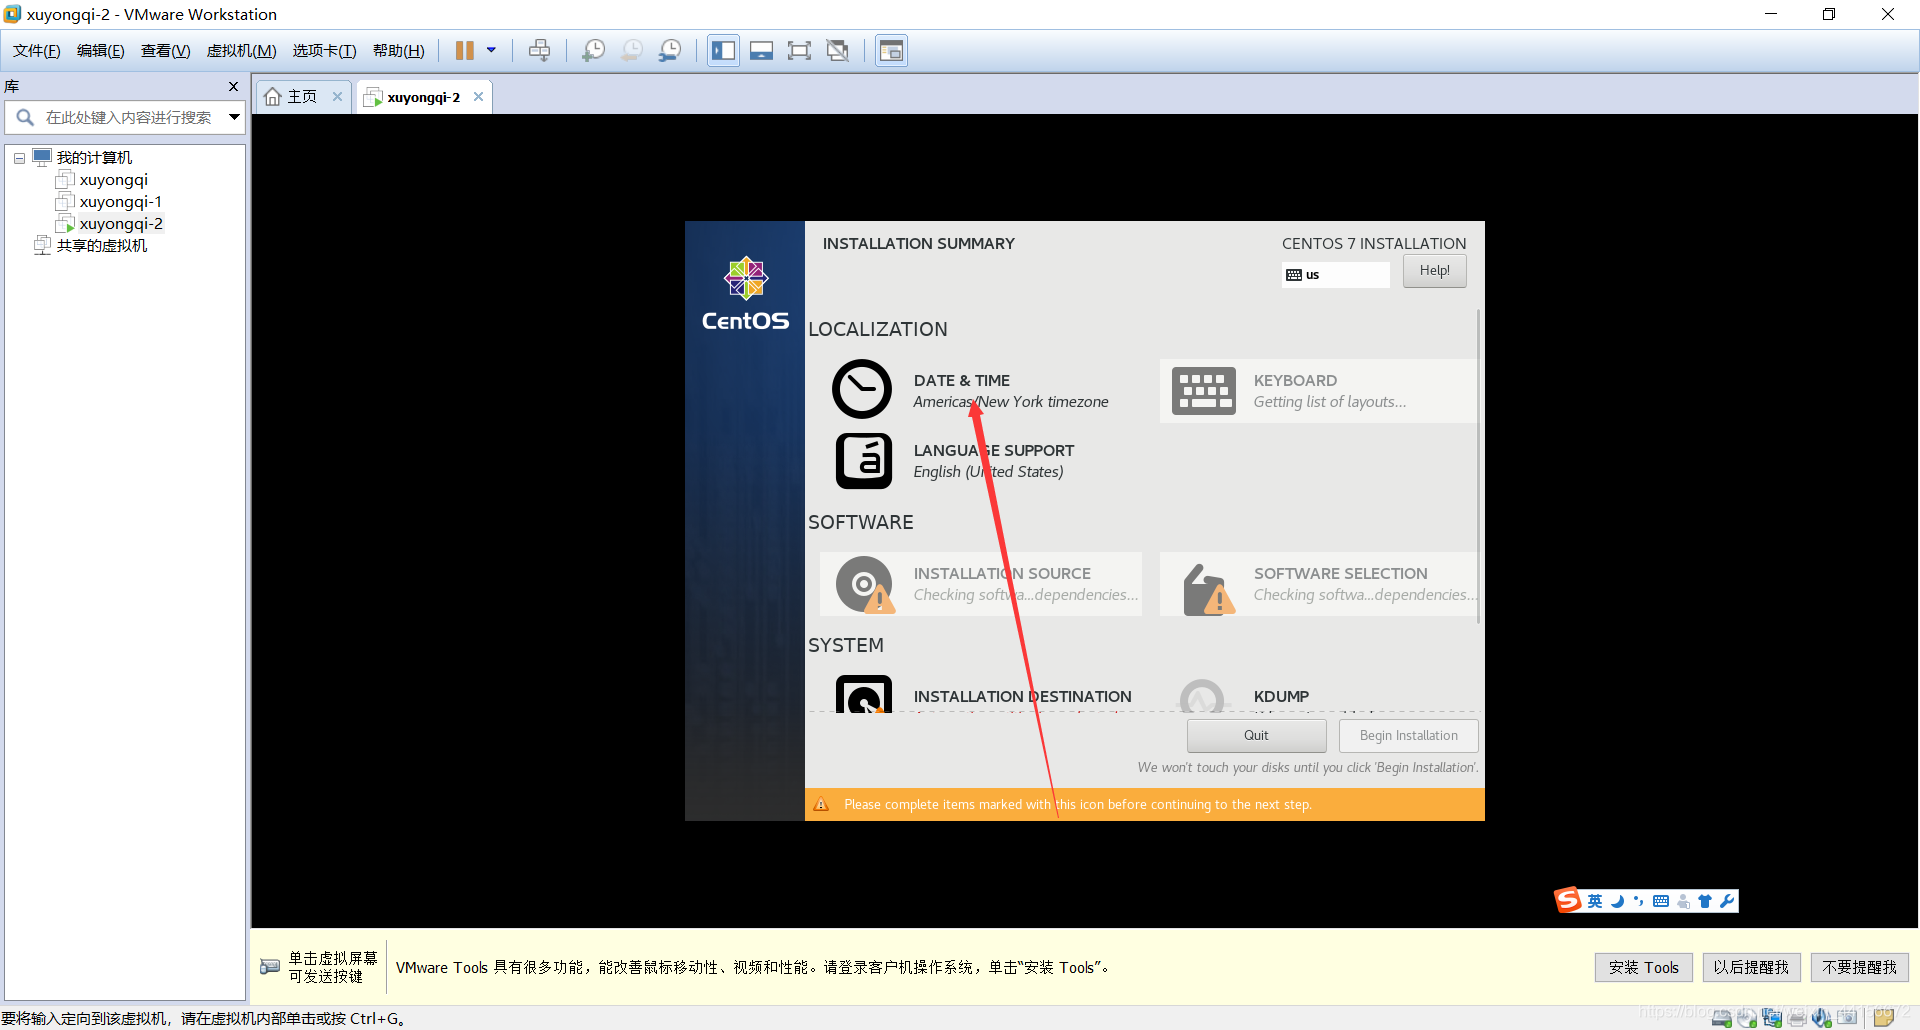Open Sogou toolbox wrench icon

(1727, 901)
